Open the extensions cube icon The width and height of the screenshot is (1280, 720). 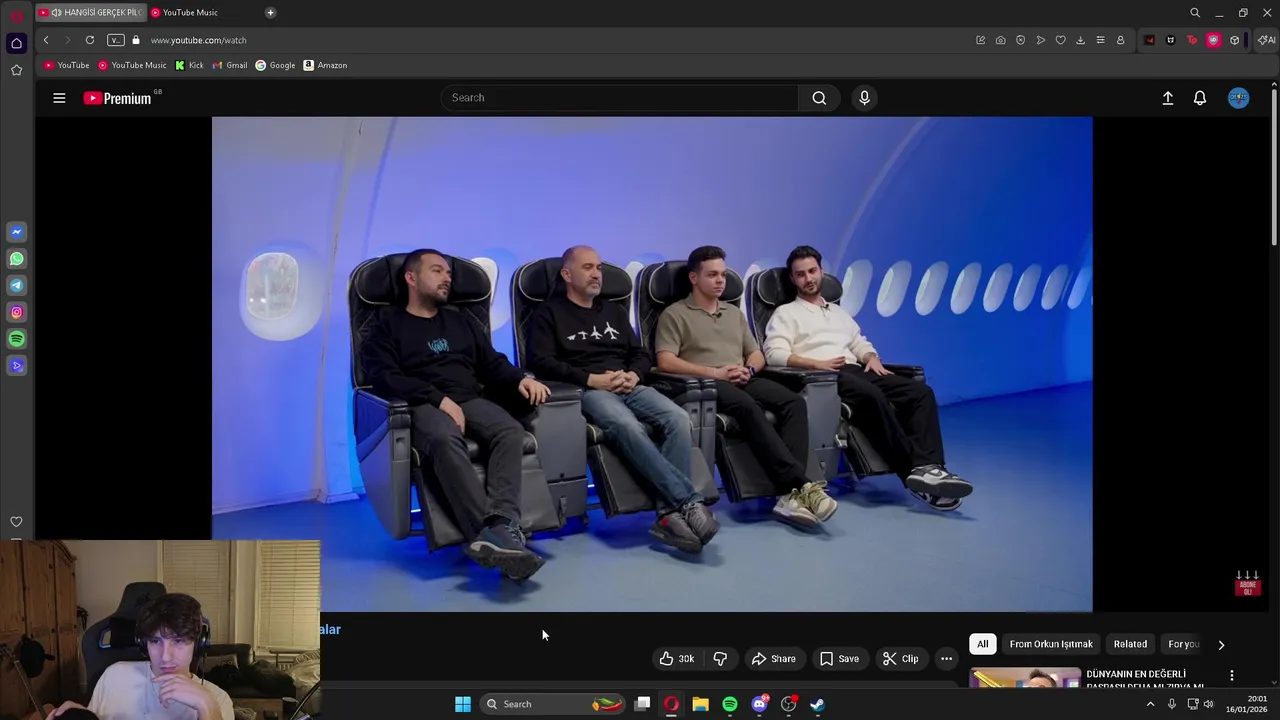click(1235, 40)
